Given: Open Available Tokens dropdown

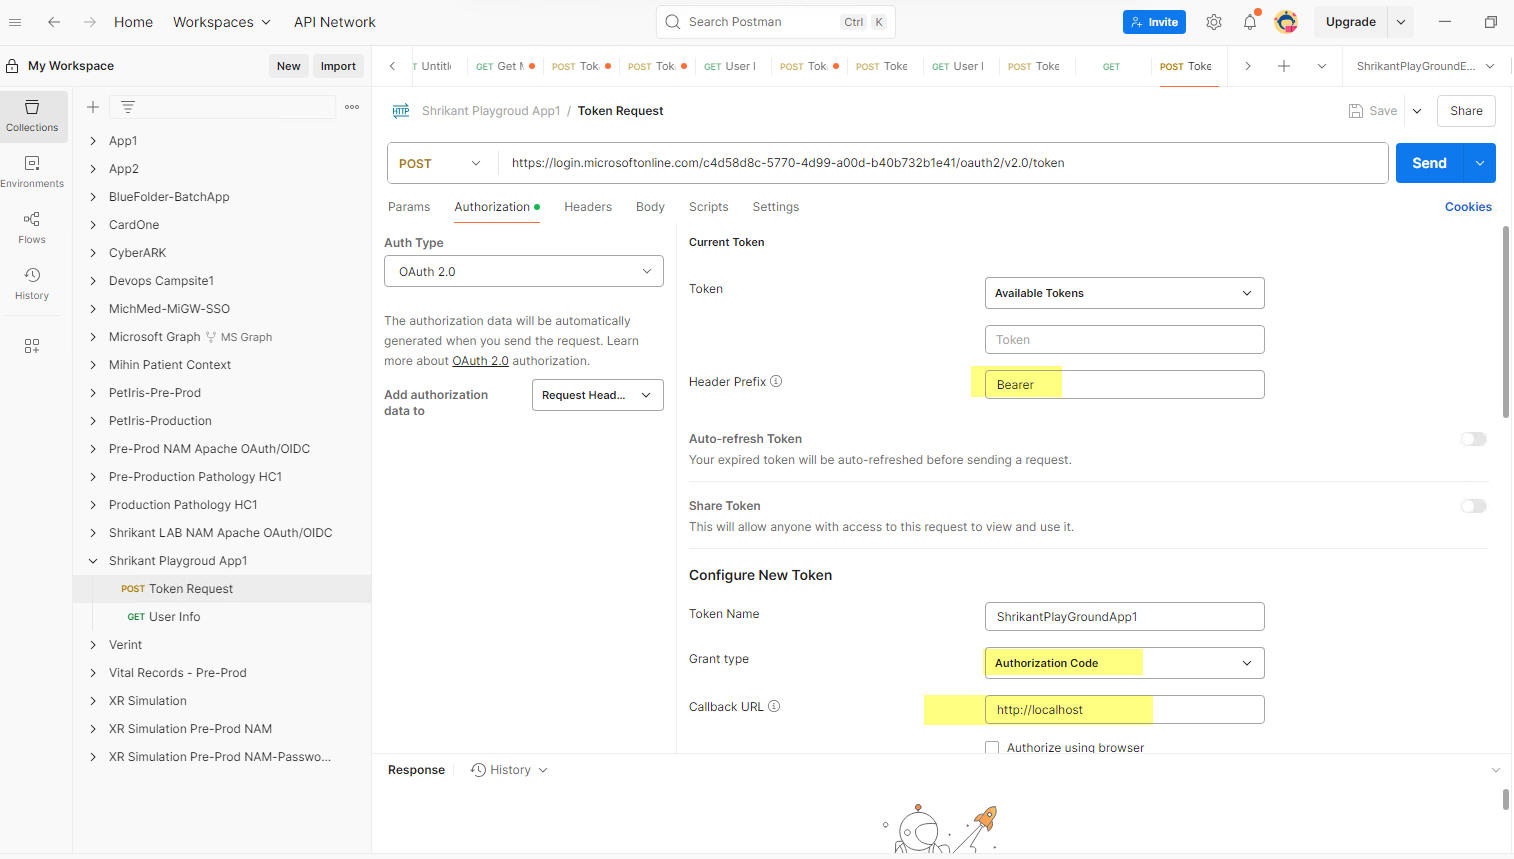Looking at the screenshot, I should point(1125,293).
